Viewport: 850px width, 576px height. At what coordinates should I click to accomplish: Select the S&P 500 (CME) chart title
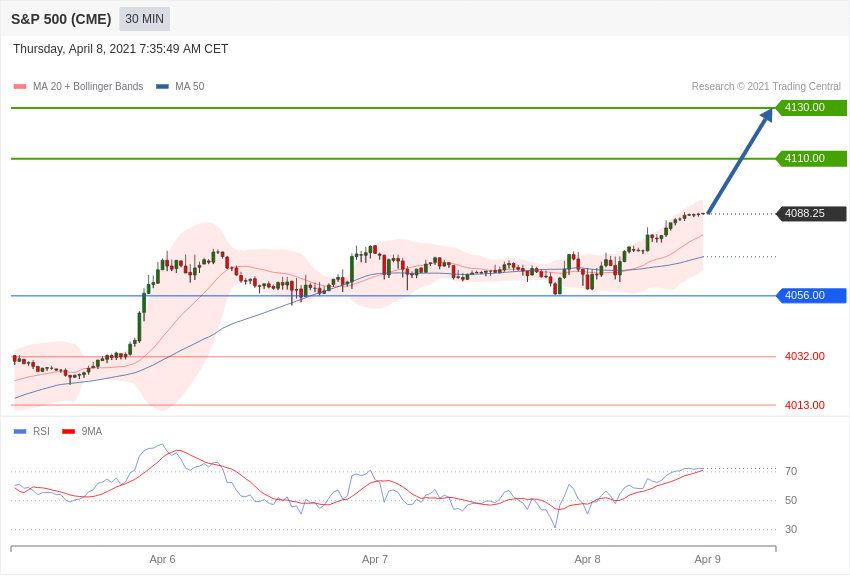click(61, 20)
